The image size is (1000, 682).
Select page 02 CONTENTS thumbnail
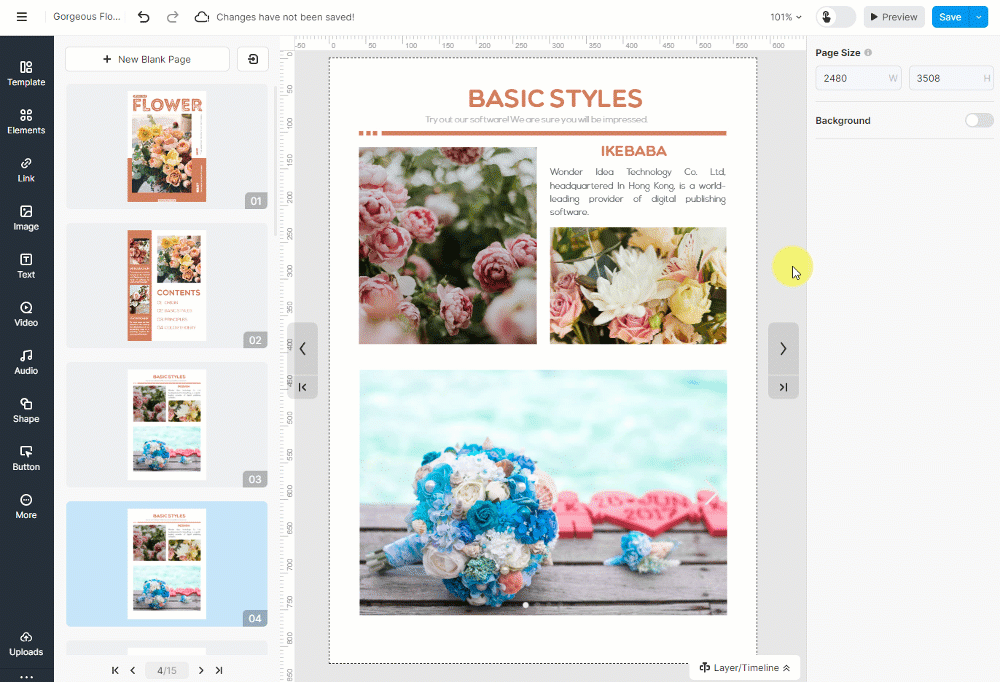point(166,285)
